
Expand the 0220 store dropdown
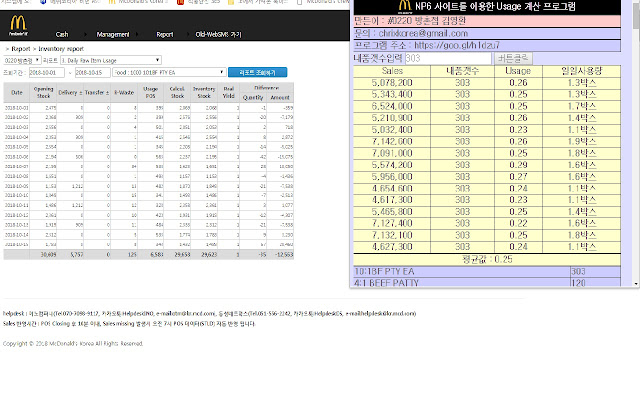(x=22, y=60)
